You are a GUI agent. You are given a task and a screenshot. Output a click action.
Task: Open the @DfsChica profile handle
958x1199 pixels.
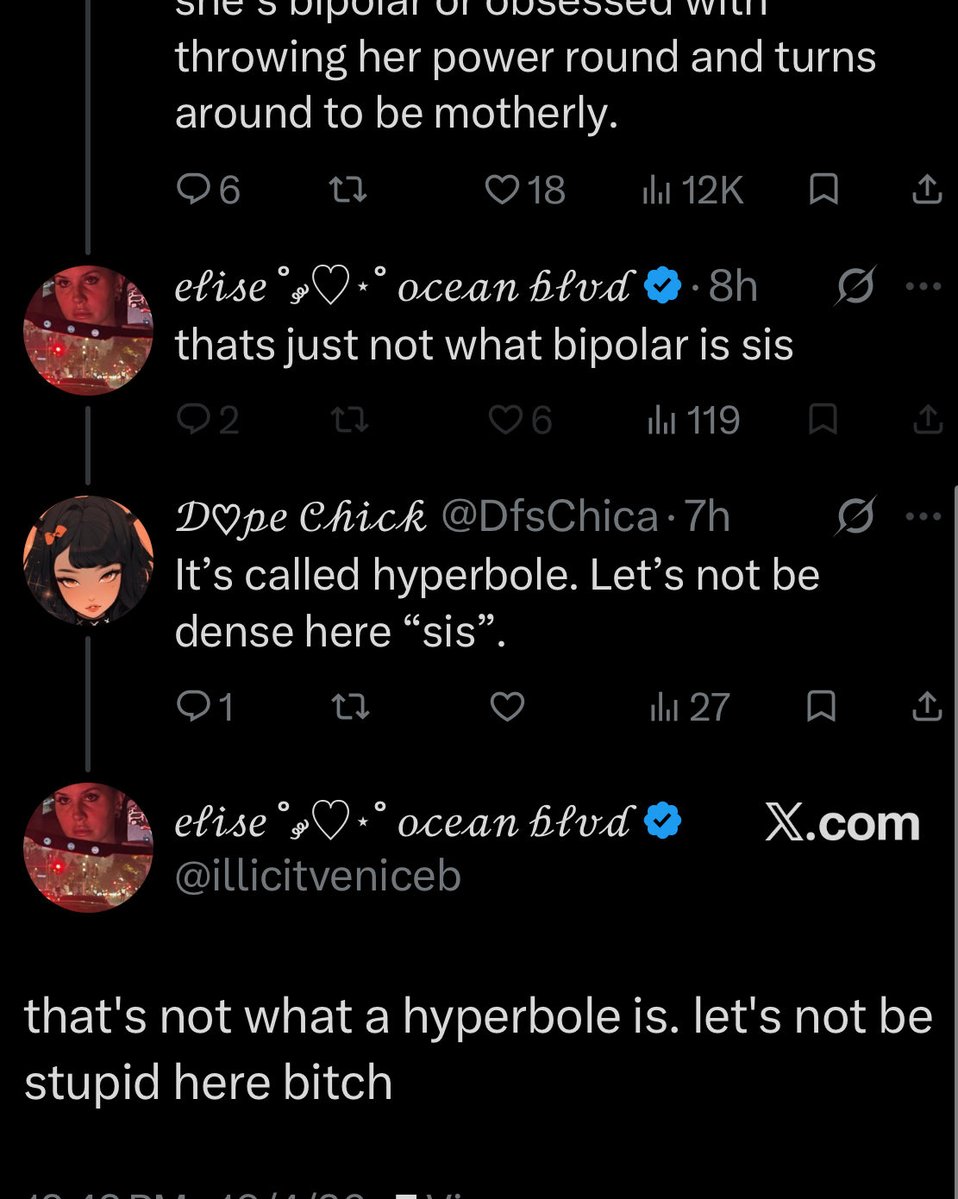click(x=549, y=516)
